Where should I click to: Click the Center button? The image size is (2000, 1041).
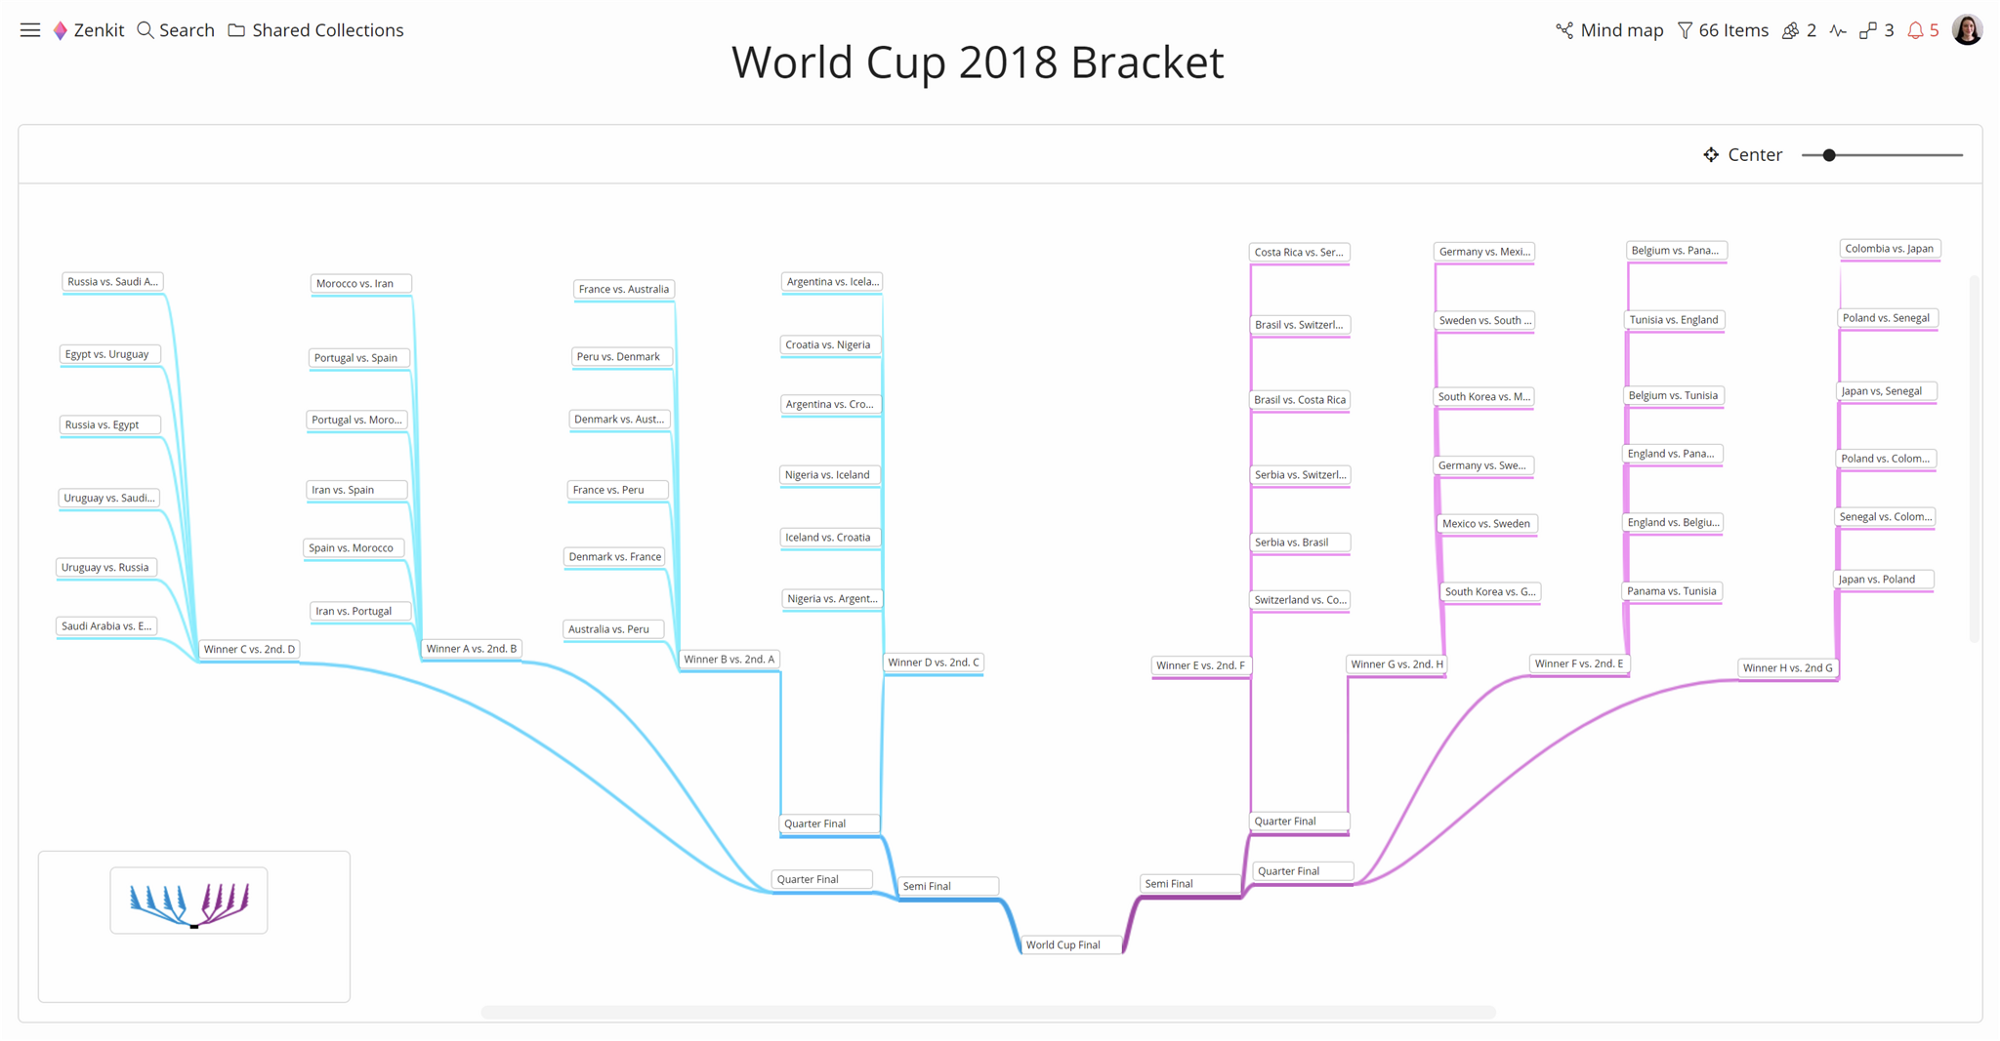click(1742, 155)
